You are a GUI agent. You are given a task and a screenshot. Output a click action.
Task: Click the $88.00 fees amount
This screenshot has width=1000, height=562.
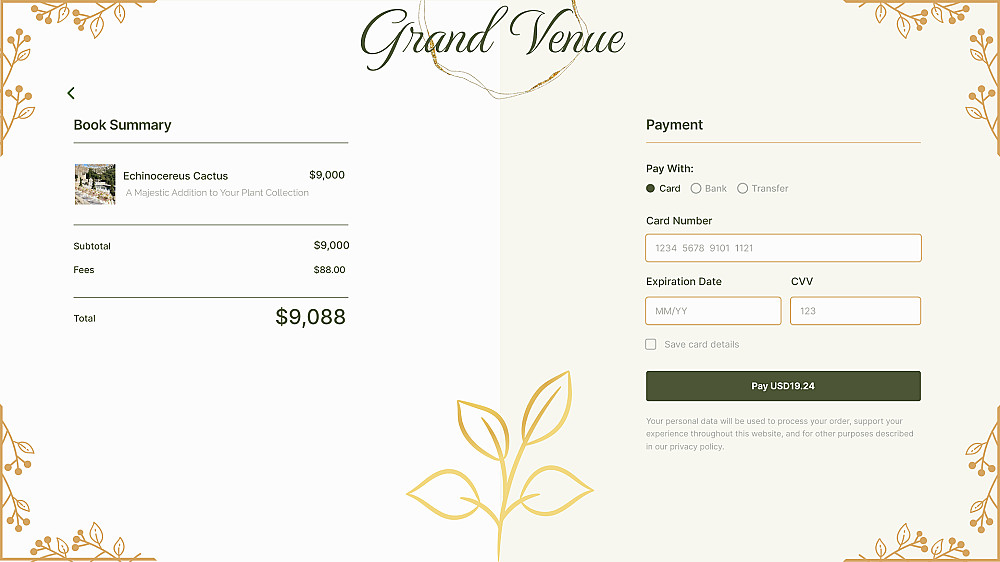pos(329,270)
